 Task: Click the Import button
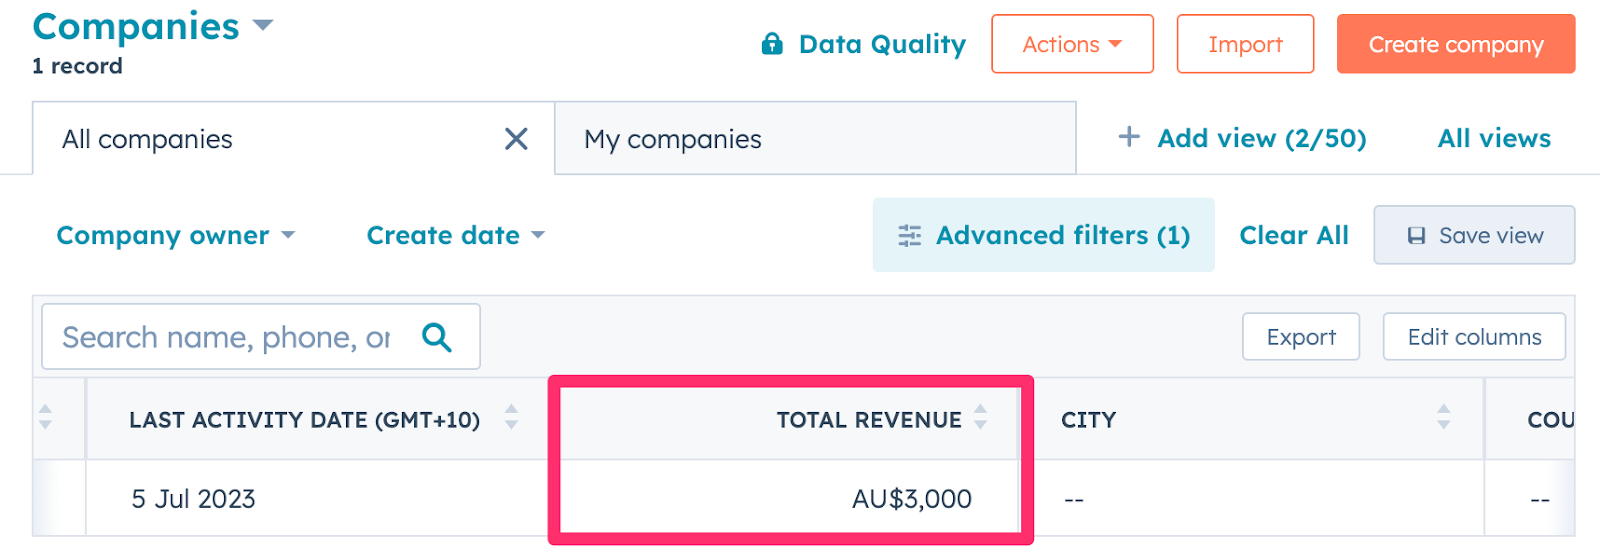point(1245,44)
